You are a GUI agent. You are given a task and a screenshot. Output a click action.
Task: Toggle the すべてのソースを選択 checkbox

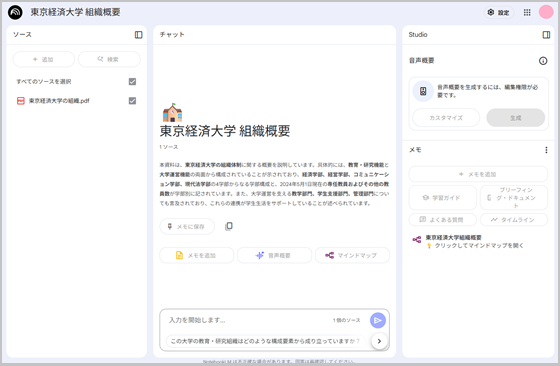point(132,82)
